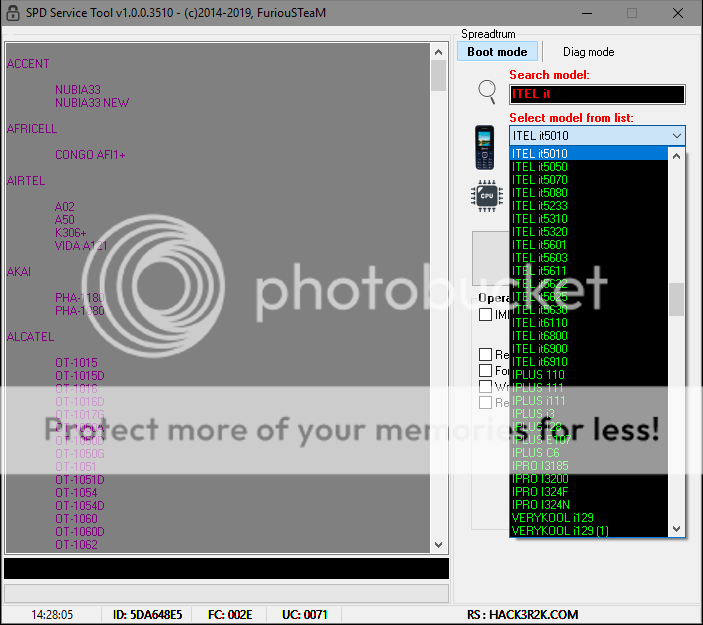Viewport: 703px width, 625px height.
Task: Select ITEL it5233 from the list
Action: point(589,206)
